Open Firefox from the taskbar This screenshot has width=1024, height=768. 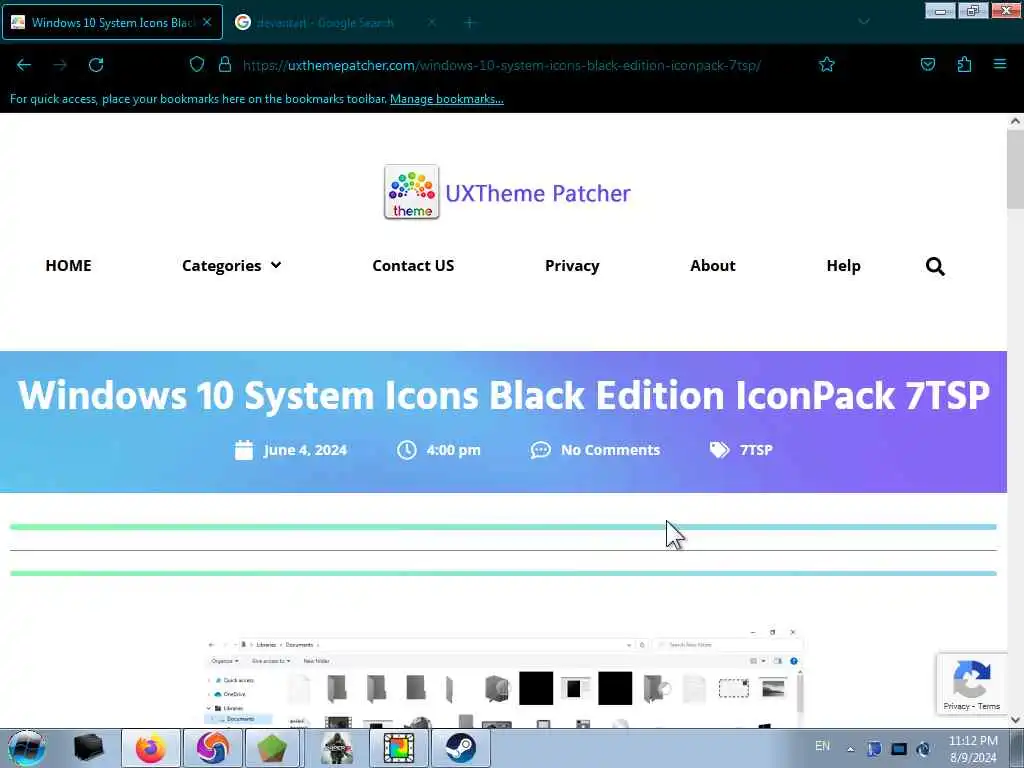click(151, 748)
